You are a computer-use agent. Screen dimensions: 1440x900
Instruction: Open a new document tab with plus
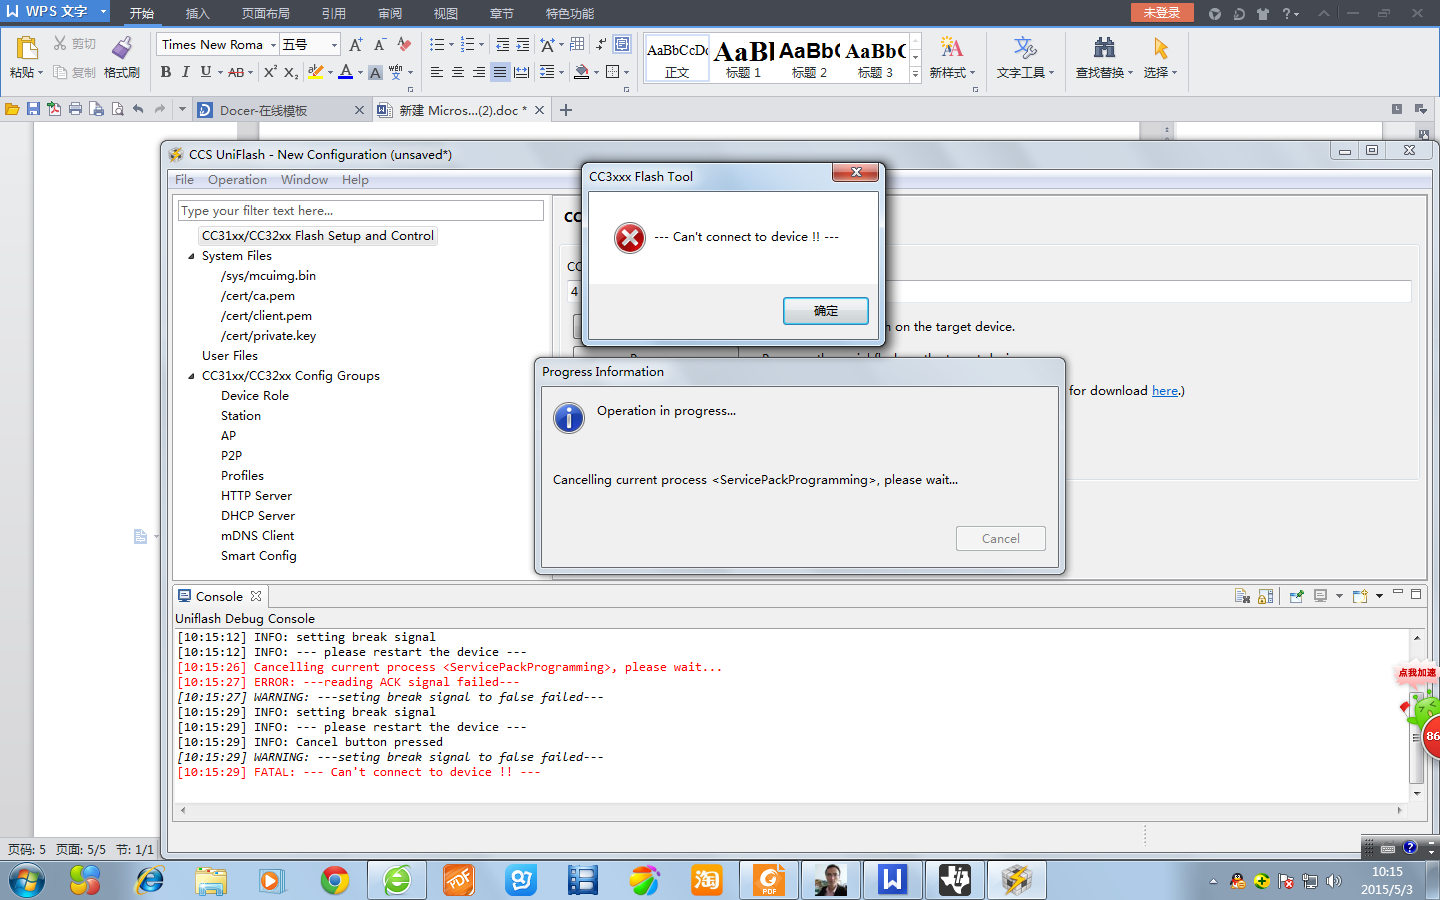click(x=566, y=110)
